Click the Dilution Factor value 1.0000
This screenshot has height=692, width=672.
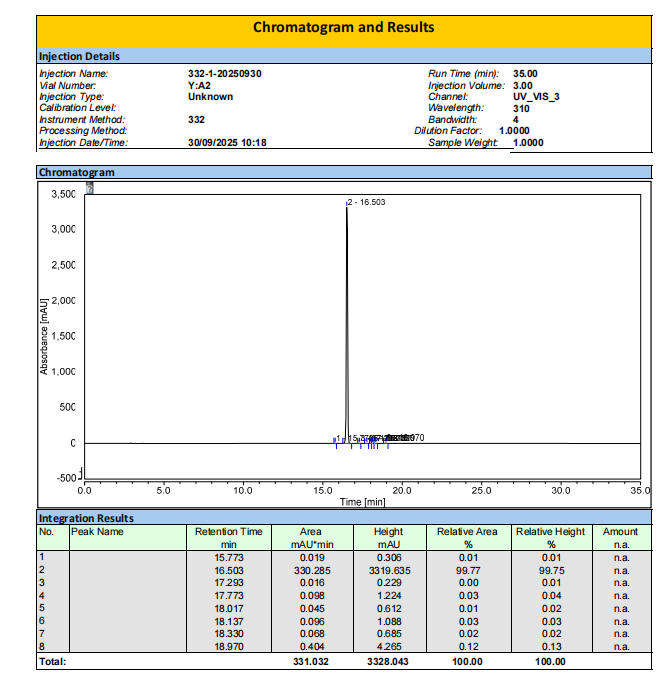(x=514, y=131)
